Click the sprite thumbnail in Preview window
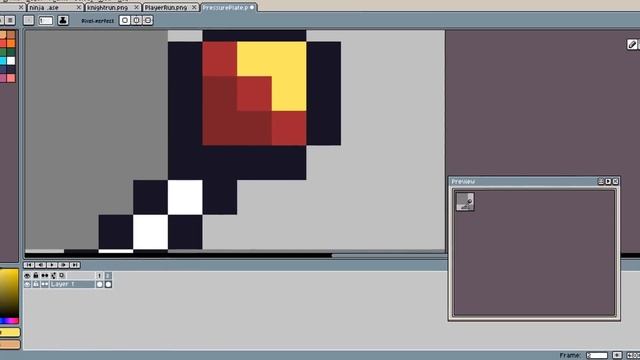Screen dimensions: 640x360 465,202
